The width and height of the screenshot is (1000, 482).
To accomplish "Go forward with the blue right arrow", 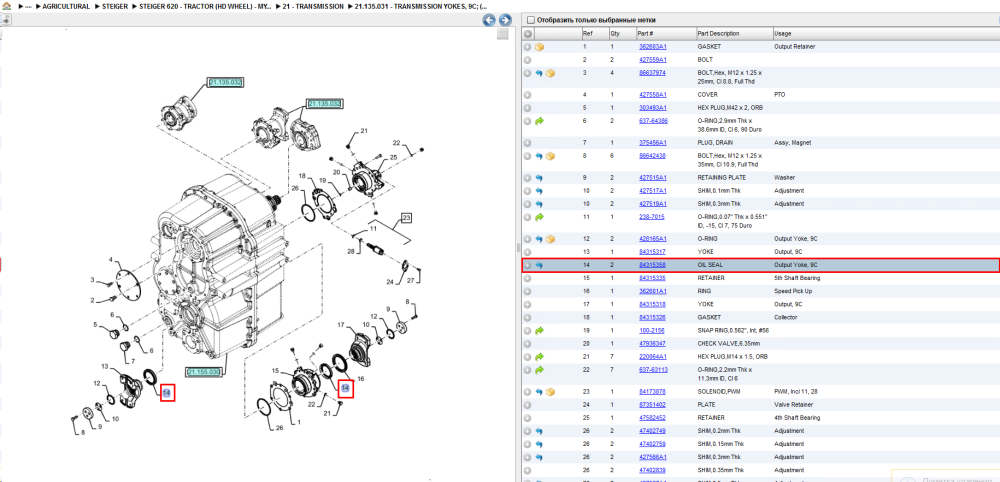I will click(504, 20).
